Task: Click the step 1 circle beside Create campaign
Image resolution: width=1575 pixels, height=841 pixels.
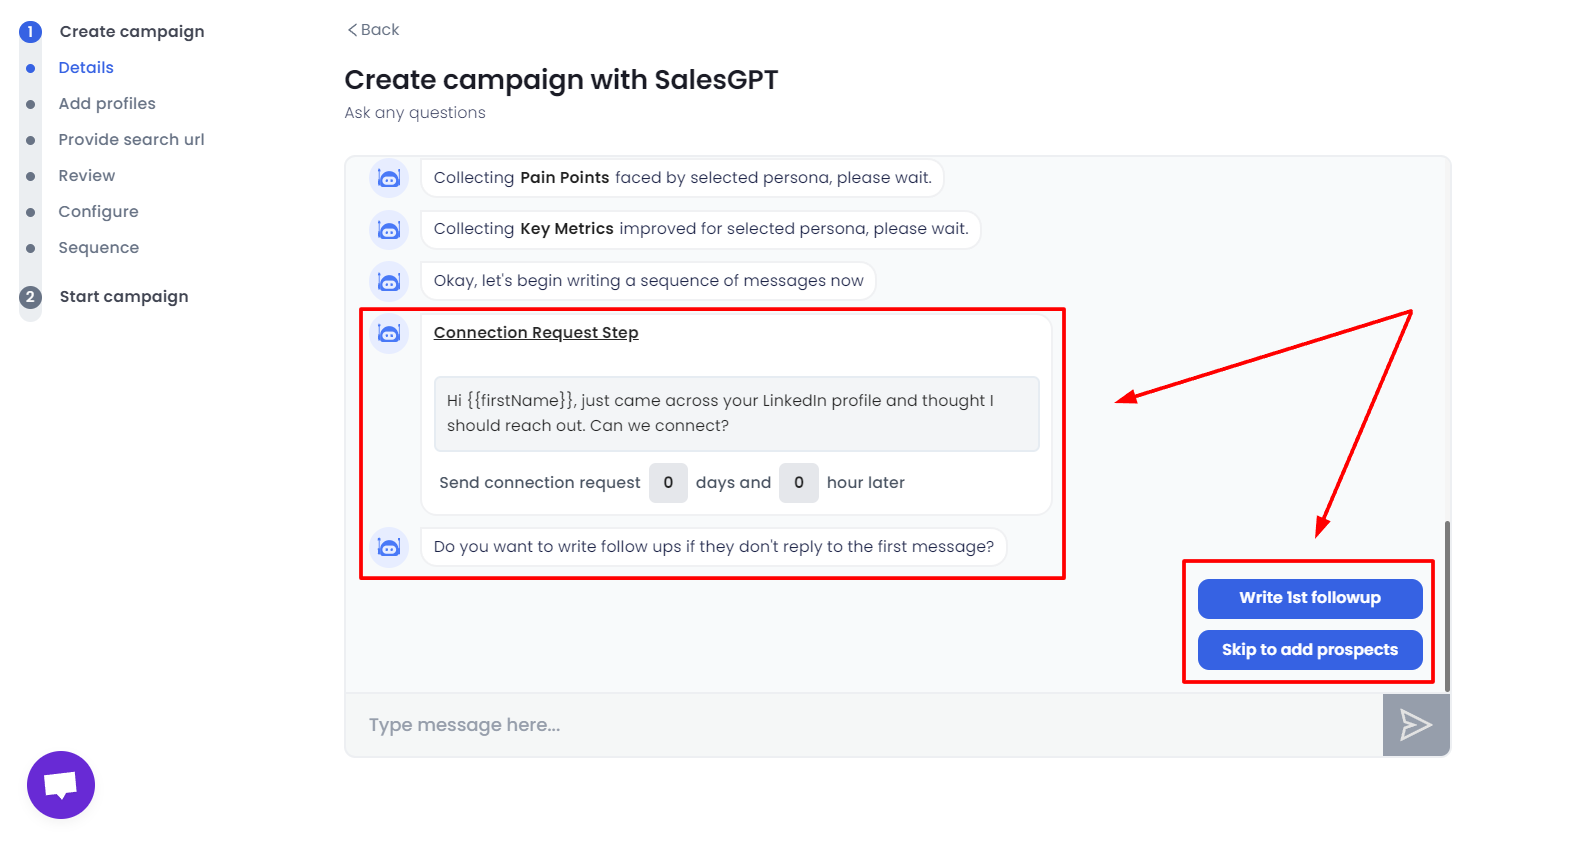Action: pos(30,31)
